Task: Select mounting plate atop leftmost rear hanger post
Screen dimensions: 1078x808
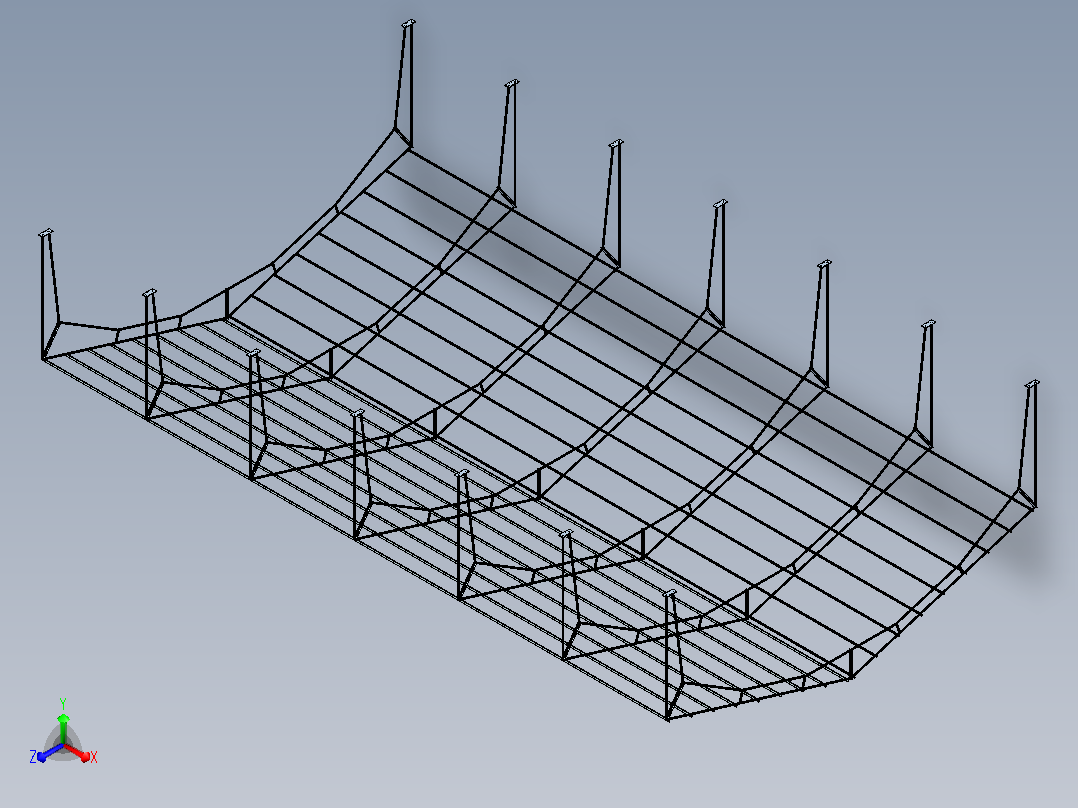Action: click(408, 24)
